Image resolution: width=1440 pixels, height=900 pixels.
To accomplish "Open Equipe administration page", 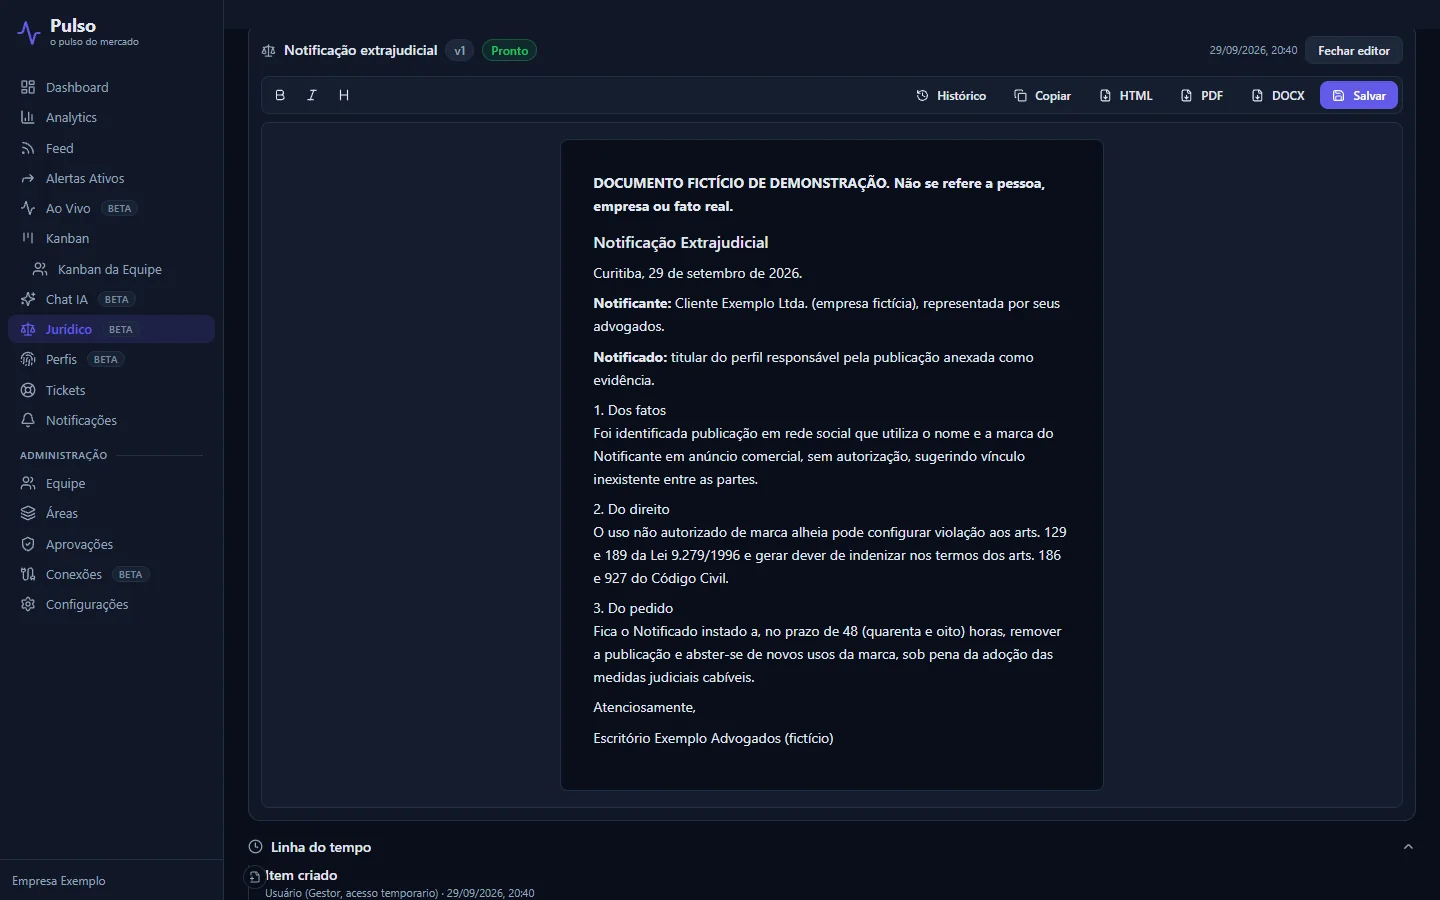I will pos(111,483).
